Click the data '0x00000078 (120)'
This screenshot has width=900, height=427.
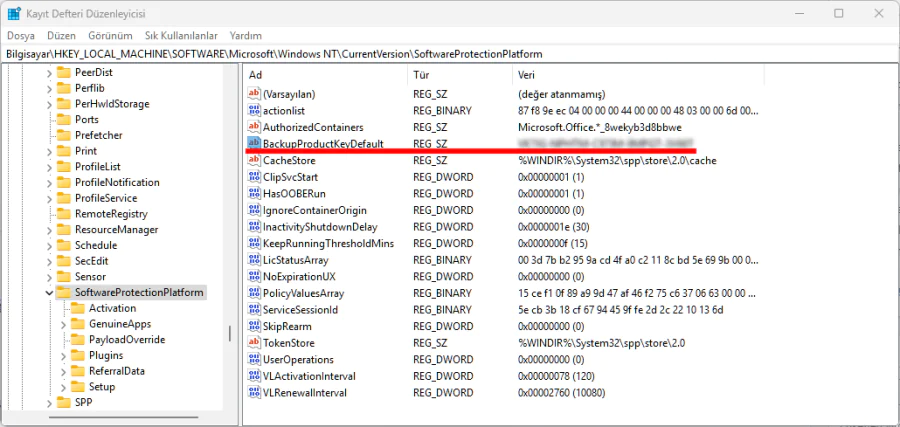point(556,376)
